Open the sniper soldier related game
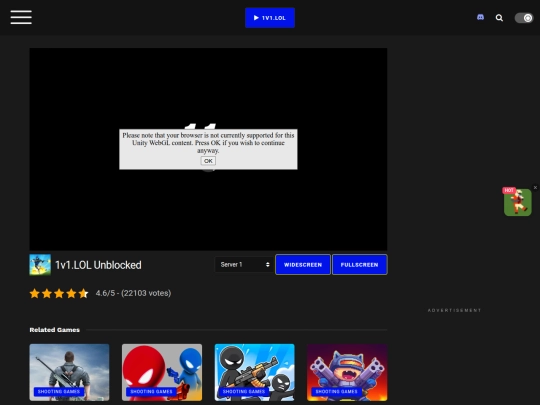This screenshot has height=405, width=540. point(69,372)
